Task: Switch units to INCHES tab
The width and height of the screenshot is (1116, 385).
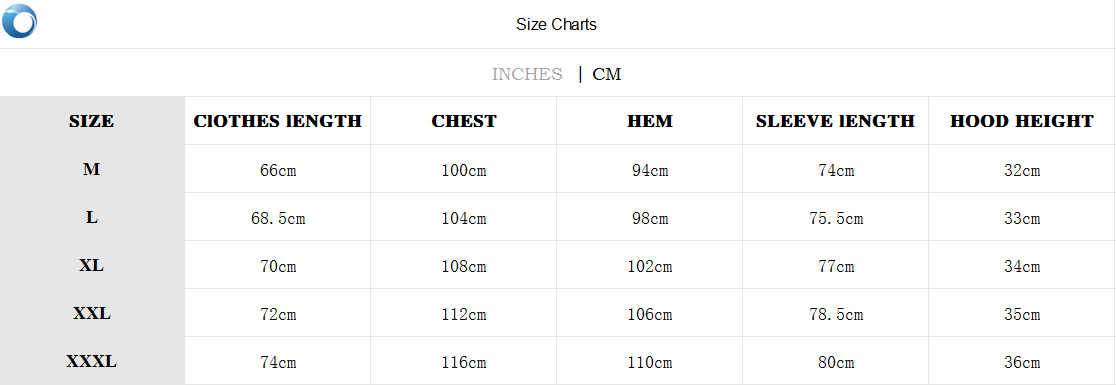Action: pyautogui.click(x=527, y=74)
